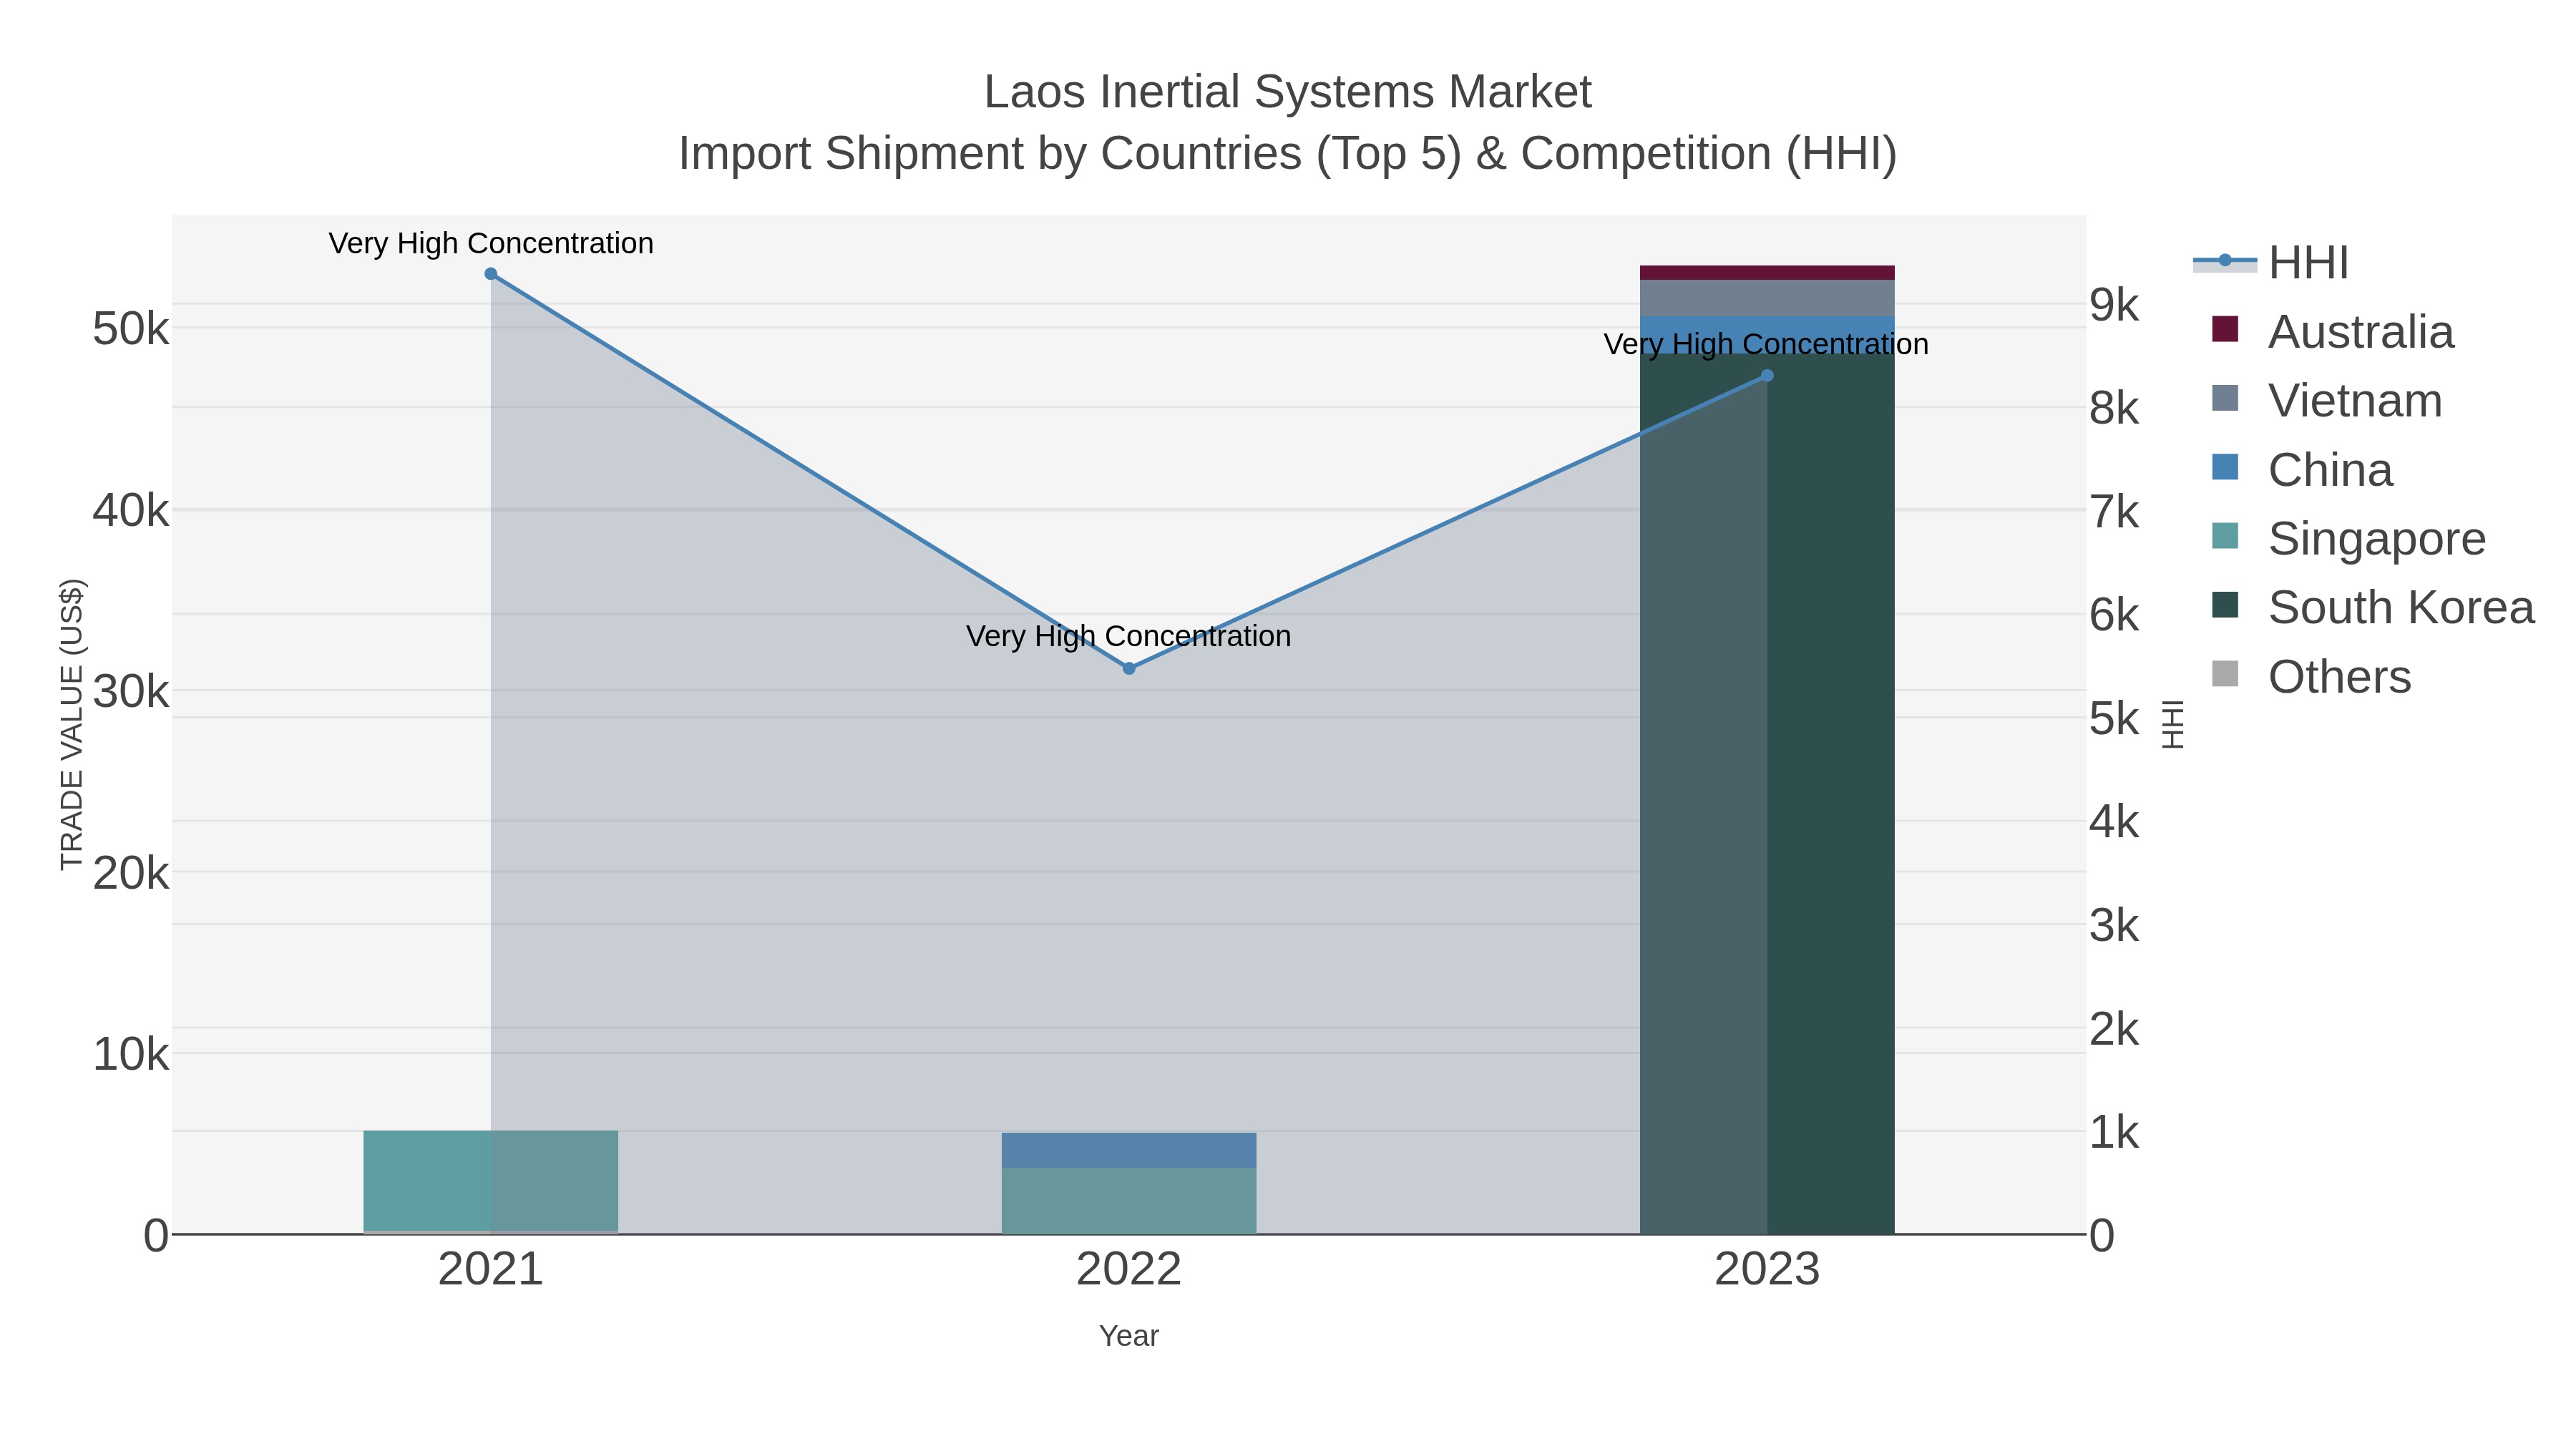Click the 'Very High Concentration' label above 2023
Image resolution: width=2576 pixels, height=1449 pixels.
point(1767,344)
